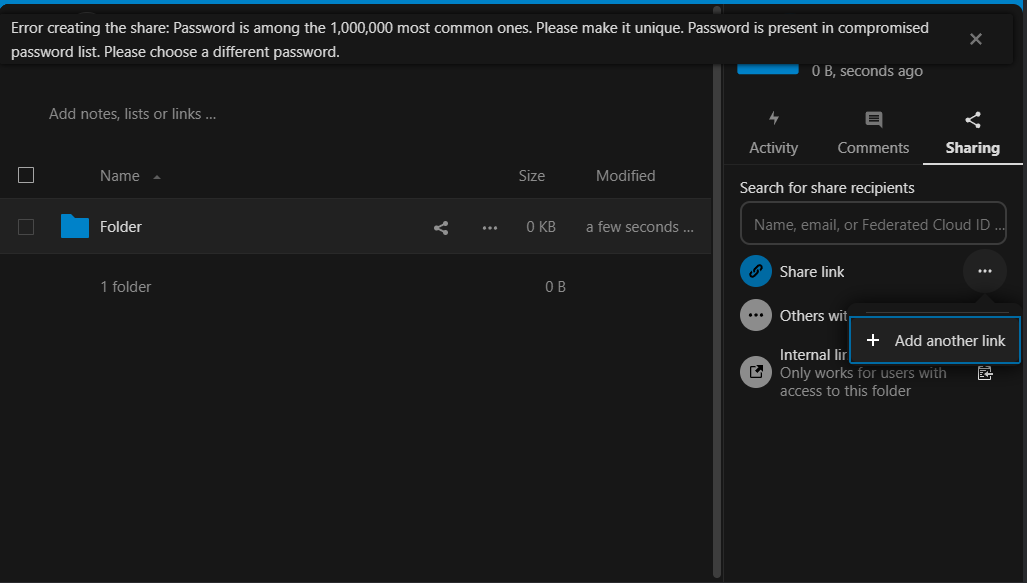Click the '0 KB' size value

[541, 227]
